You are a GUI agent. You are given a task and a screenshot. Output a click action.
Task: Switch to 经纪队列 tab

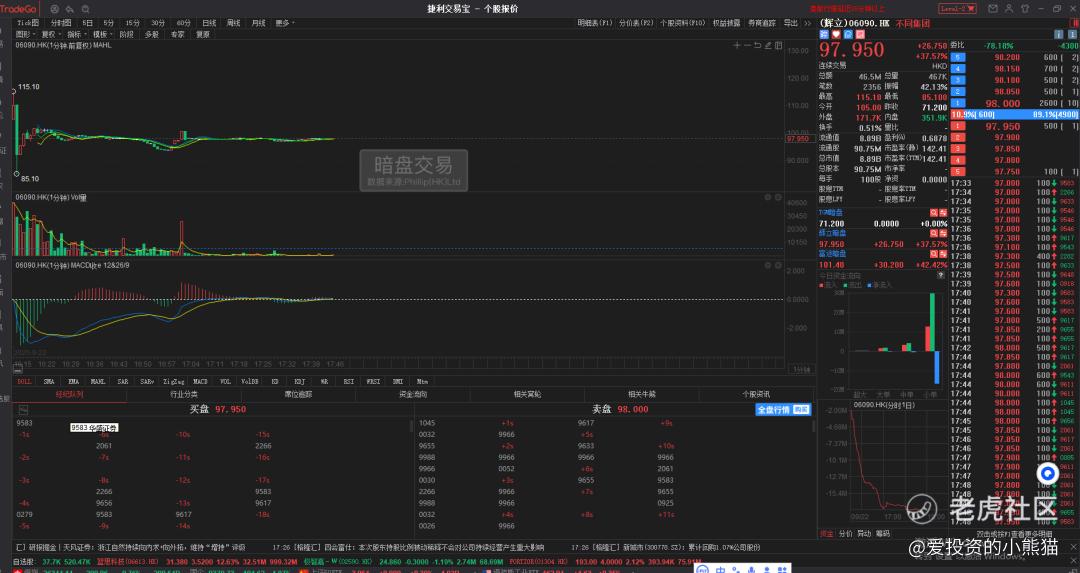70,395
